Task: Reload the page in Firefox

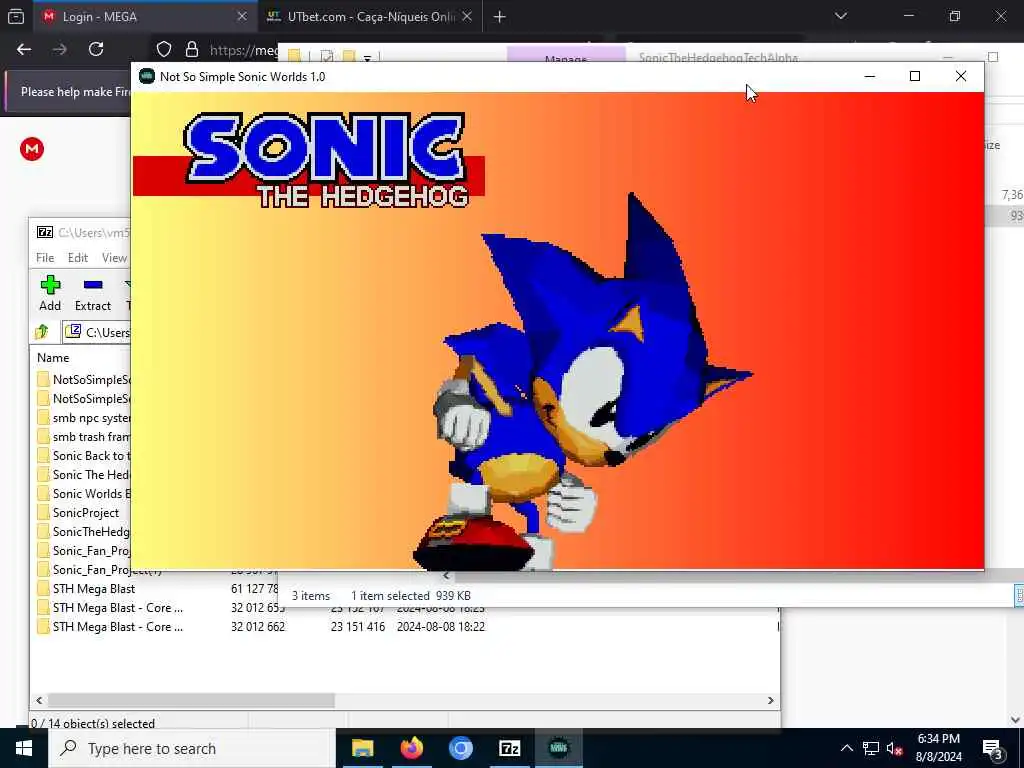Action: click(x=96, y=49)
